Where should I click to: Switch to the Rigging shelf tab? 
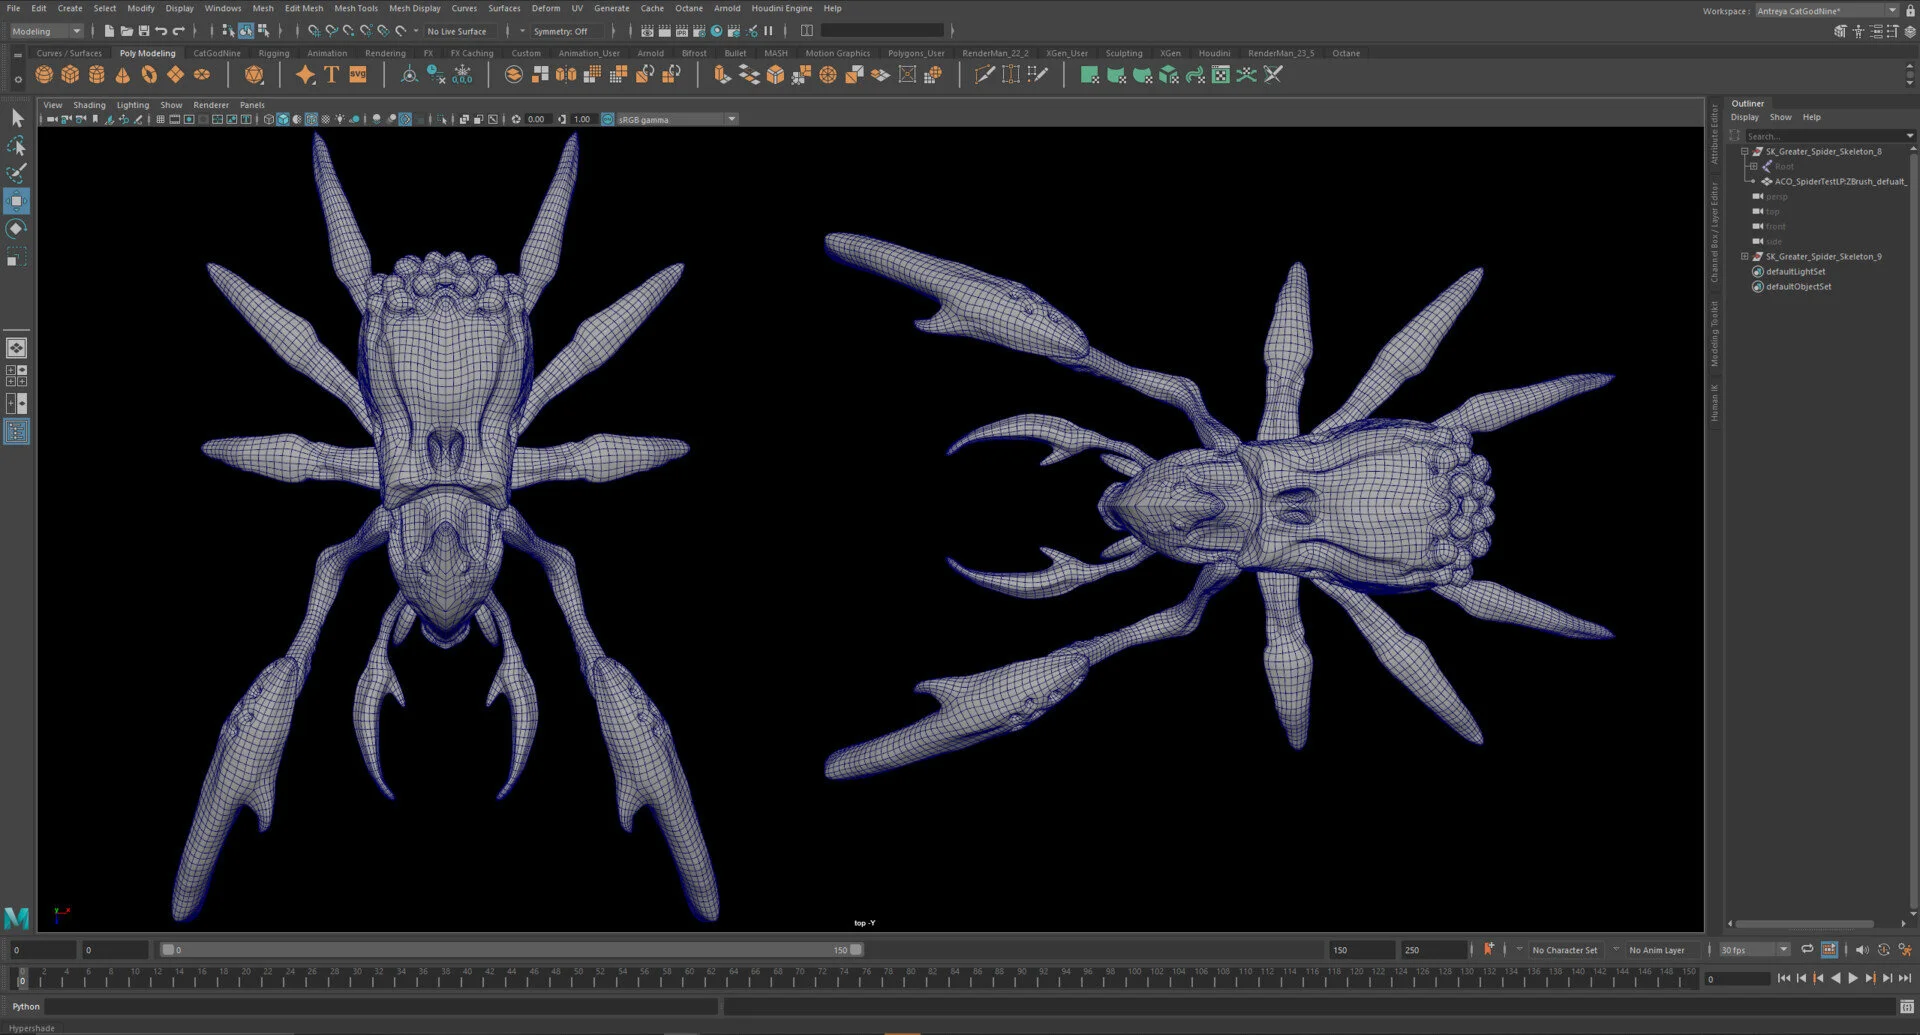274,53
